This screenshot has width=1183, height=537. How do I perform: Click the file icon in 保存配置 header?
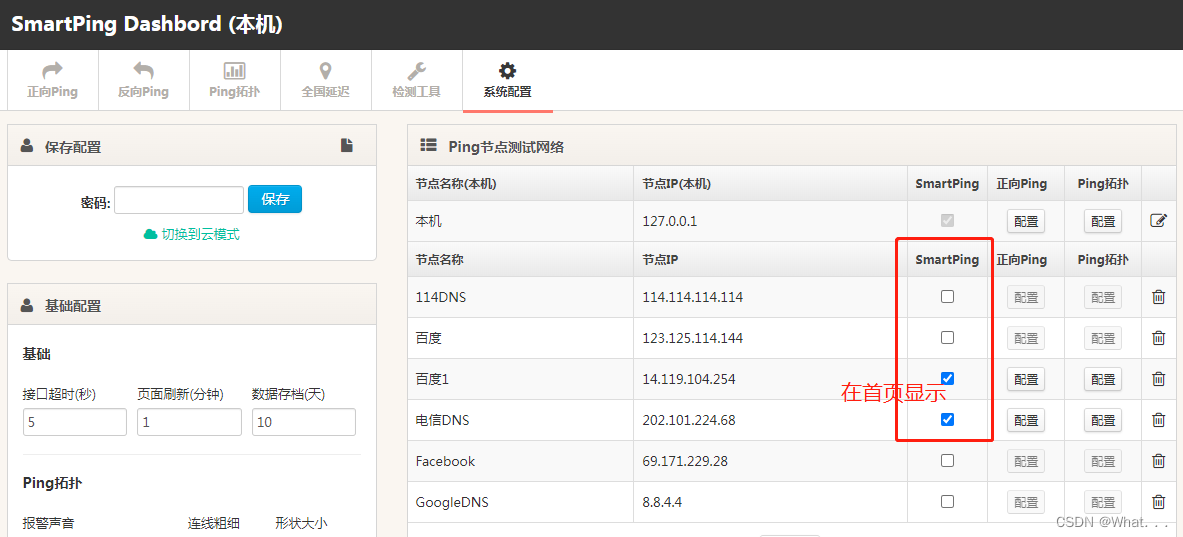347,146
